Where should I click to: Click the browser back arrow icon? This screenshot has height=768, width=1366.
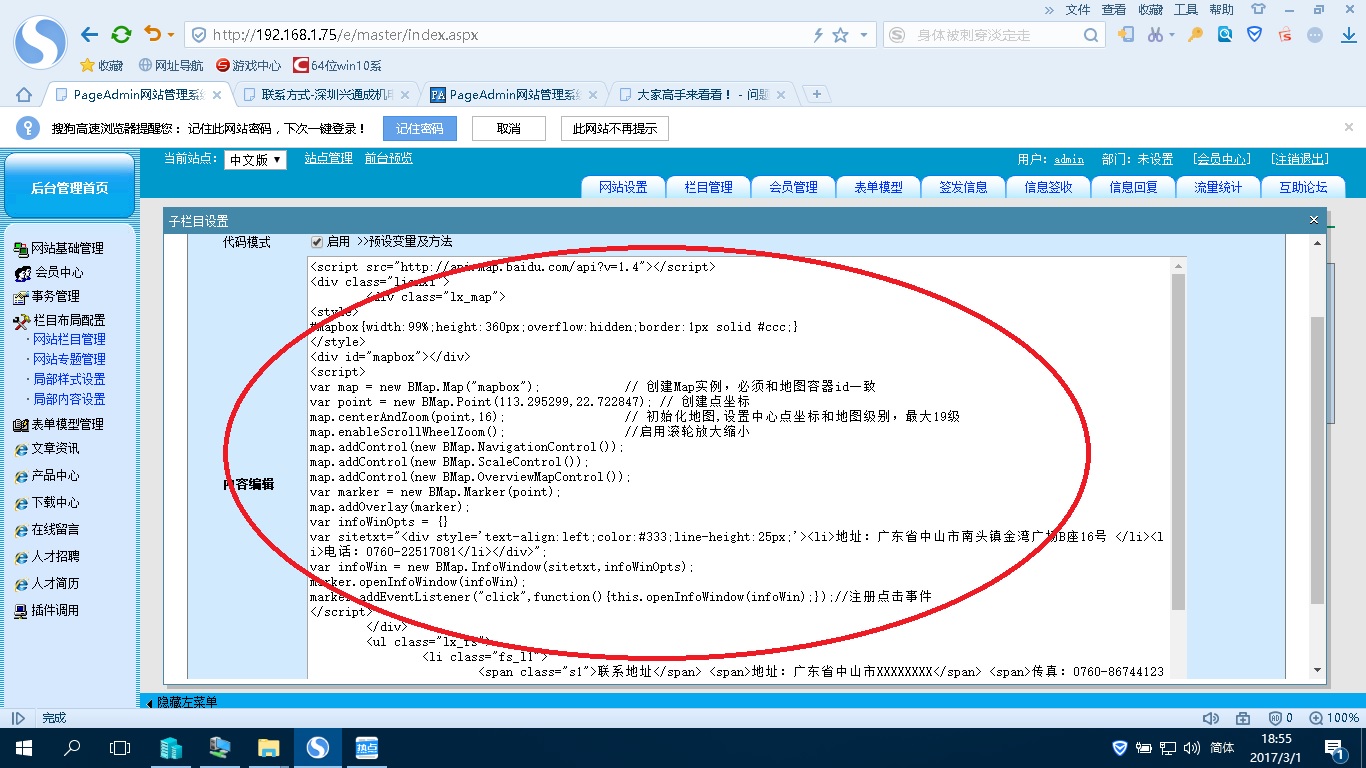tap(89, 35)
